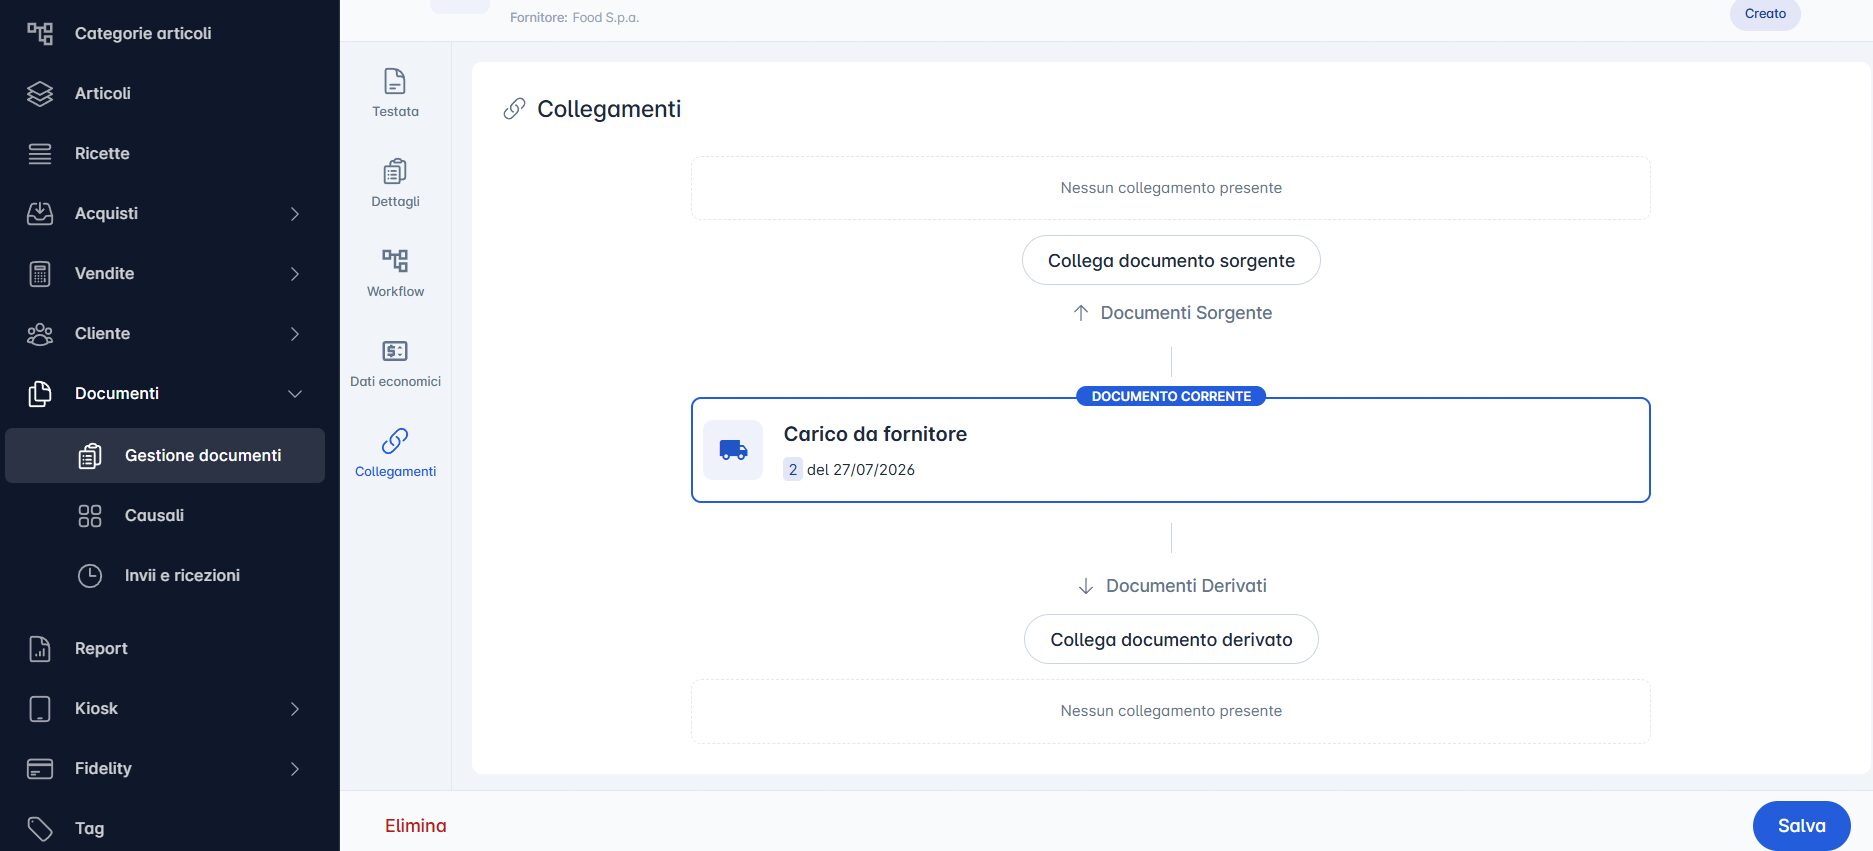Click the Invii e ricezioni clock icon
Image resolution: width=1873 pixels, height=851 pixels.
point(90,575)
